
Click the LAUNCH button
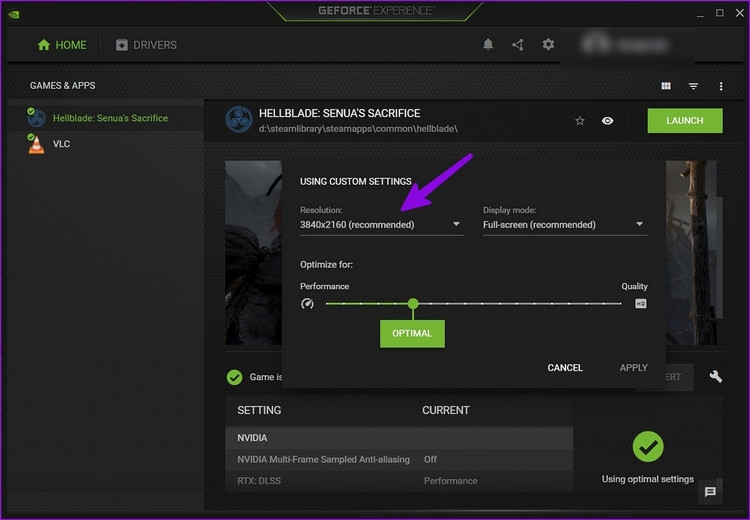685,121
